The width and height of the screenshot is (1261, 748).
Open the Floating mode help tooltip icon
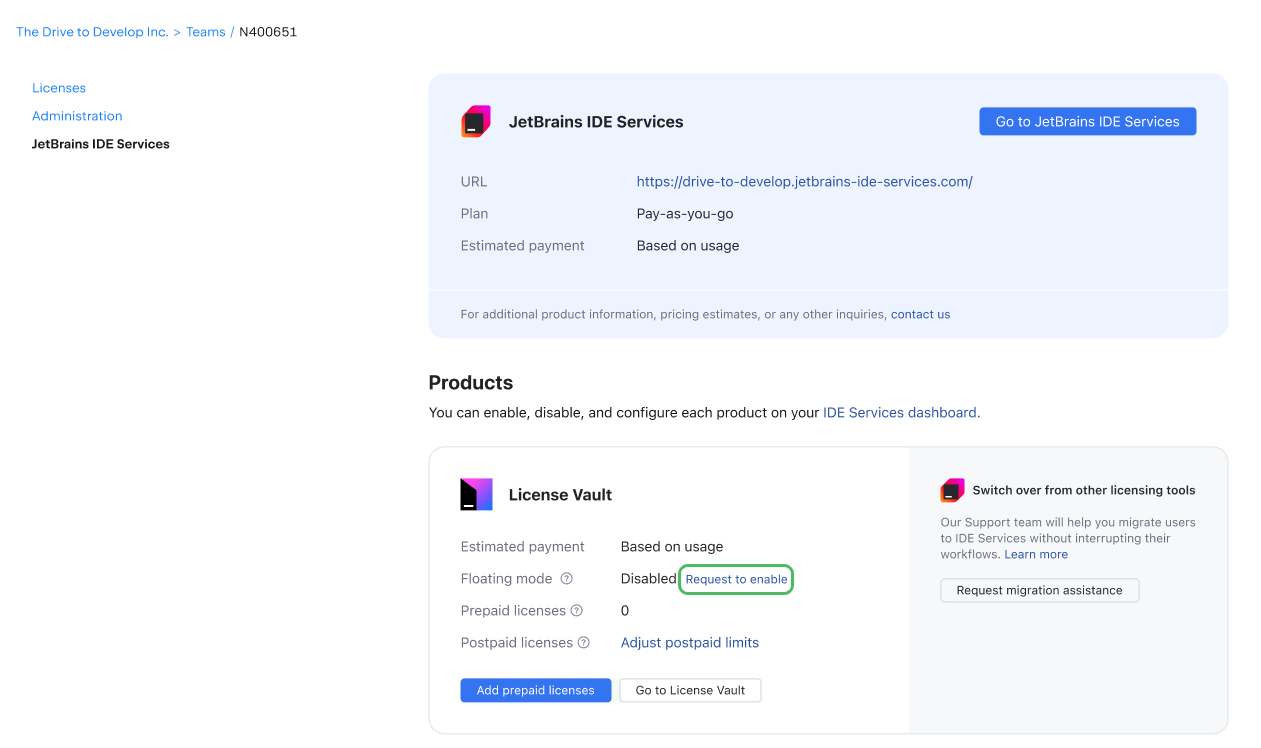567,578
